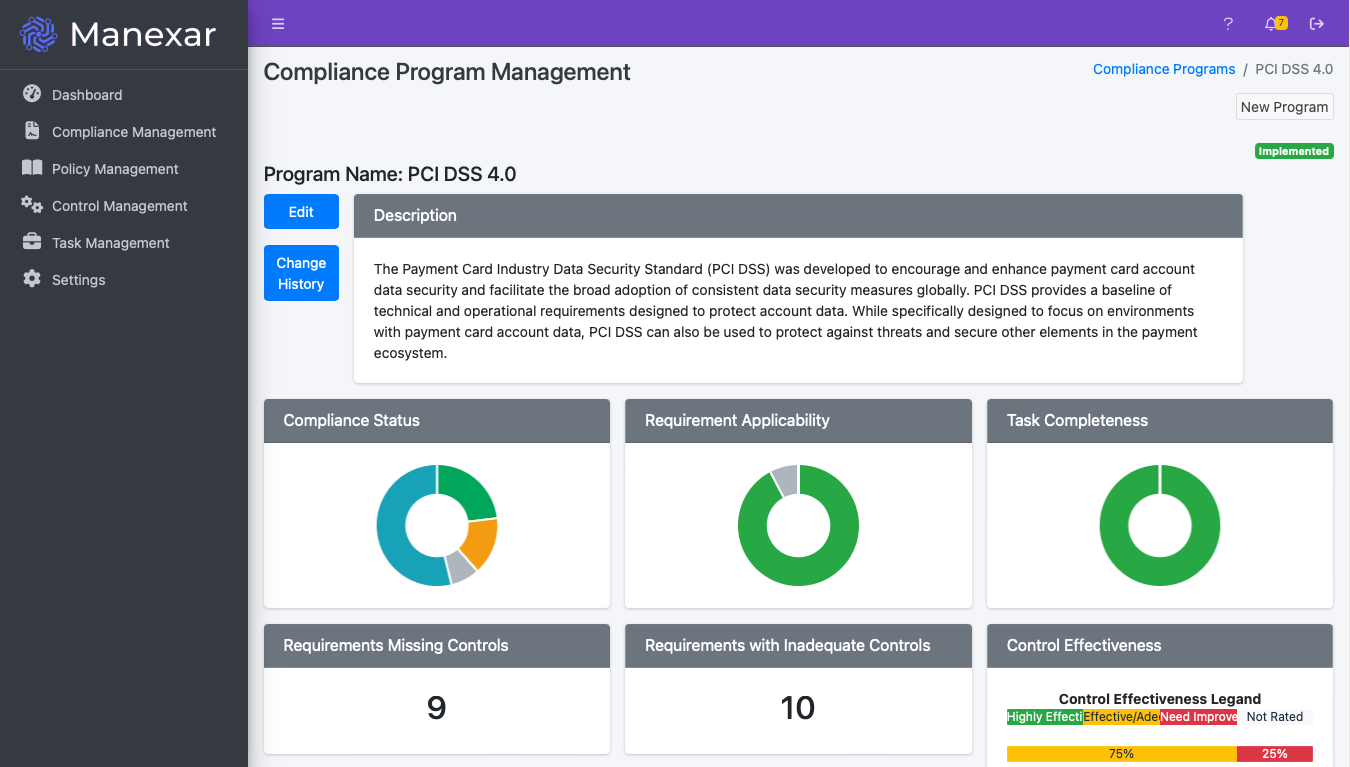Viewport: 1350px width, 767px height.
Task: Click the Settings gear icon
Action: click(x=32, y=279)
